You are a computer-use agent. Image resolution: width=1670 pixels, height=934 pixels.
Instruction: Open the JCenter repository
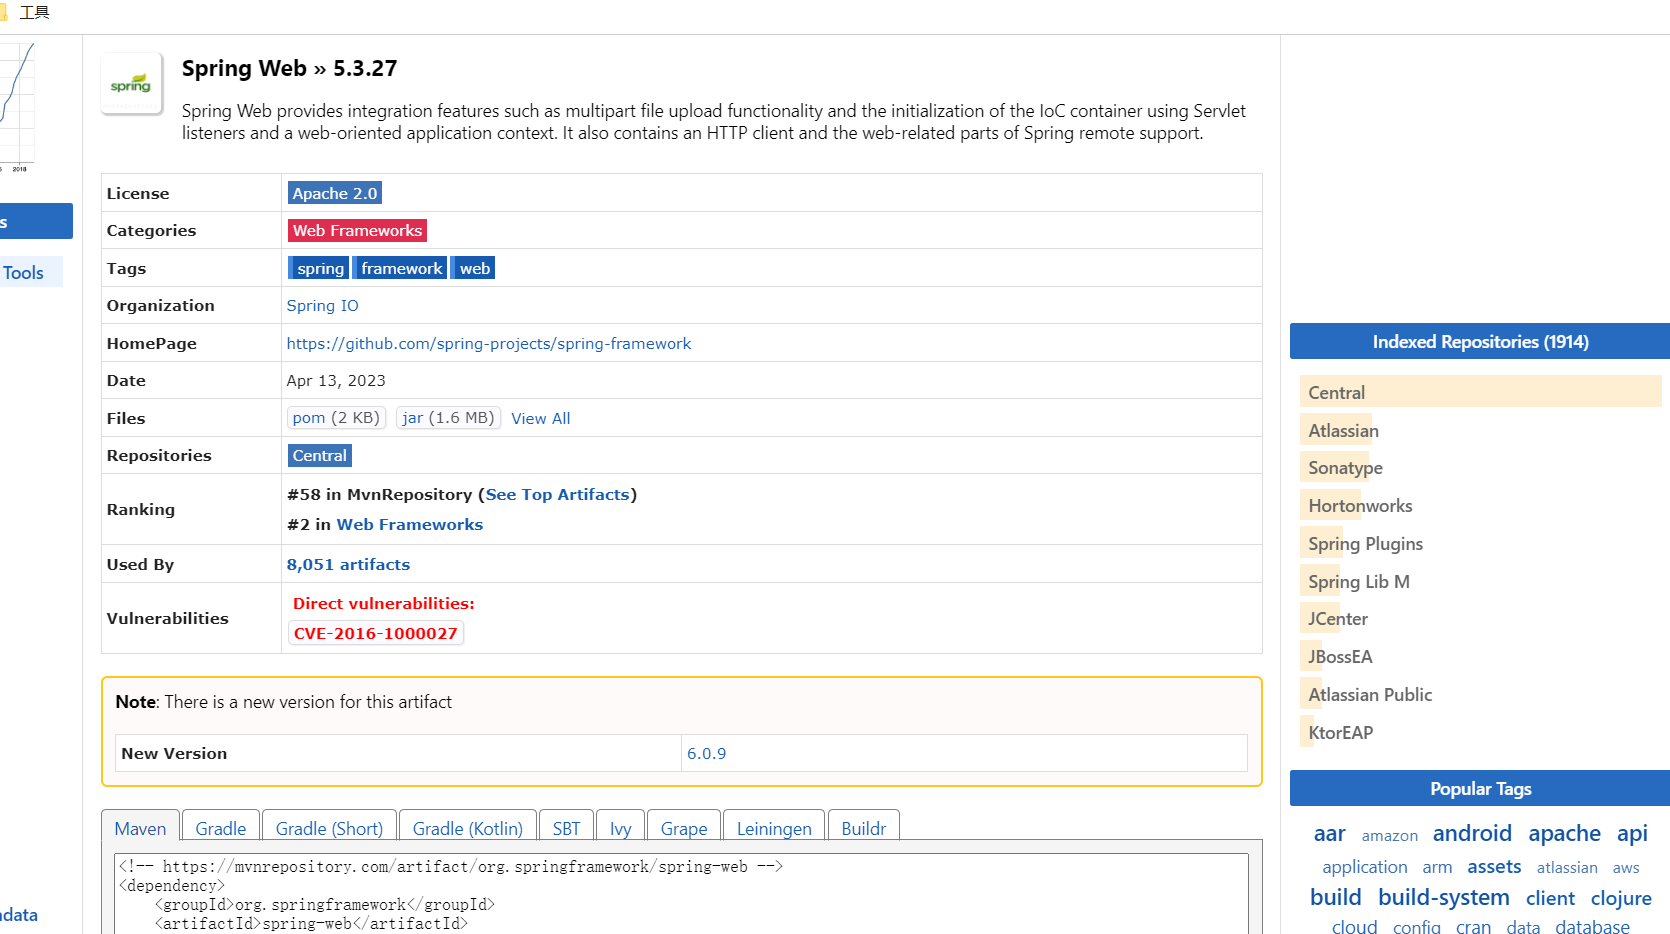click(1337, 618)
